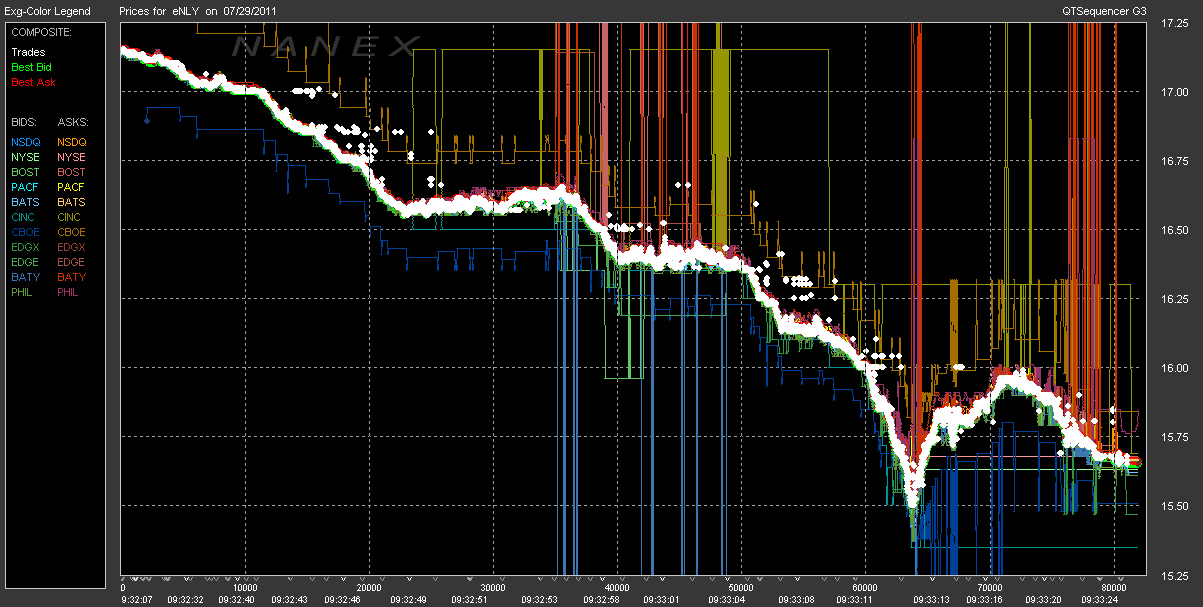The height and width of the screenshot is (607, 1203).
Task: Click the 09:32:53 time axis label
Action: [x=538, y=600]
